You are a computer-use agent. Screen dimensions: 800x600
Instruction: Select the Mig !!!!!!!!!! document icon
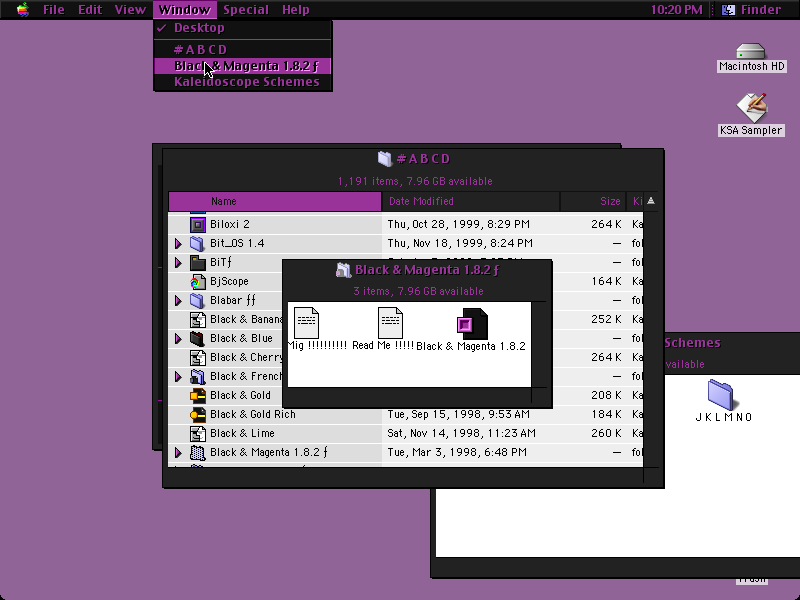point(306,323)
